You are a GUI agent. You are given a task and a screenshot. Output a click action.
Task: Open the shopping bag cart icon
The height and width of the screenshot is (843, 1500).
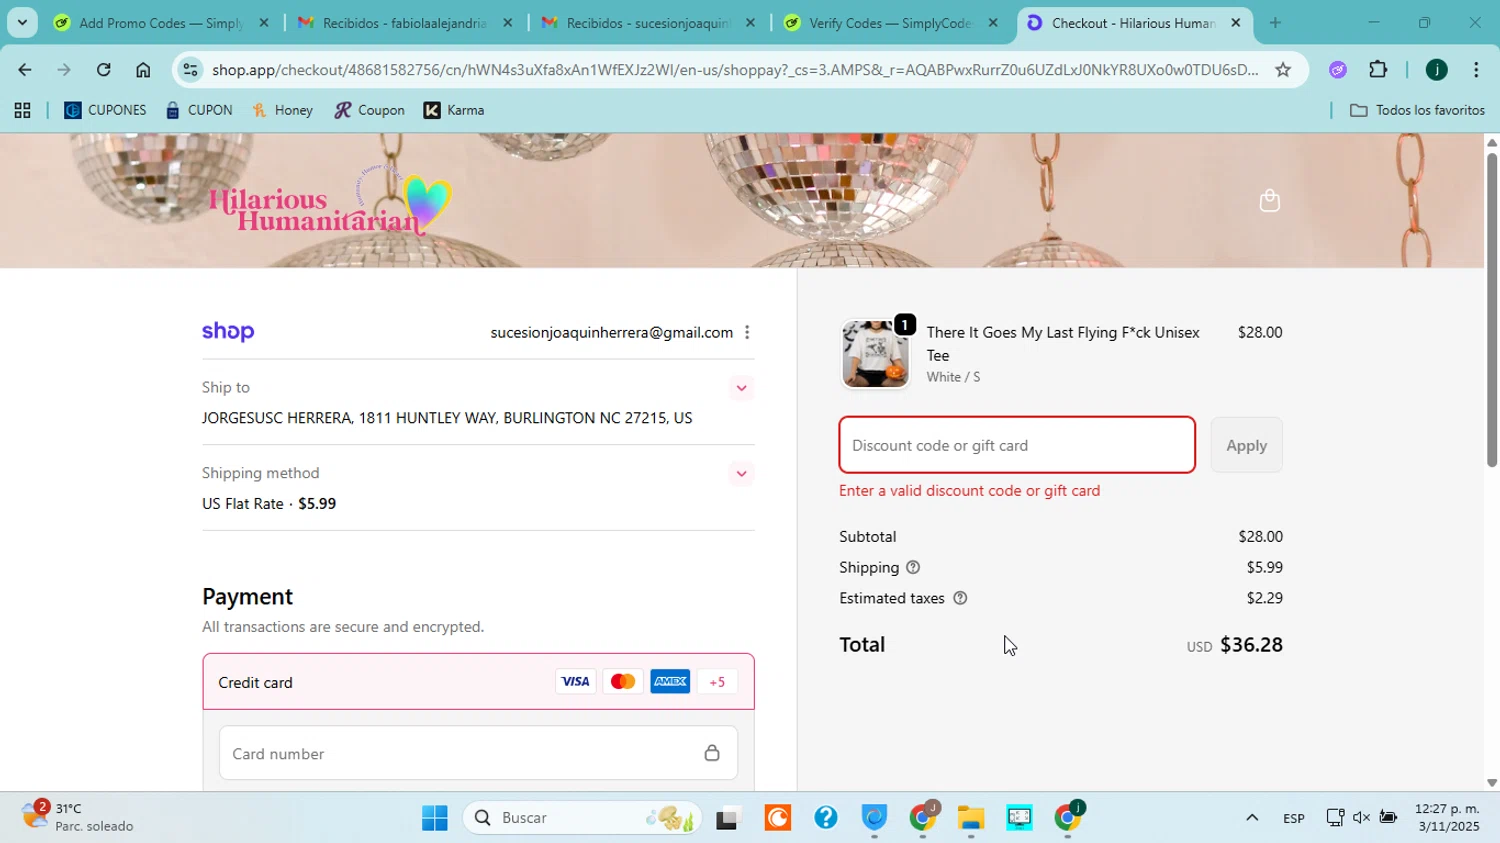pos(1269,201)
